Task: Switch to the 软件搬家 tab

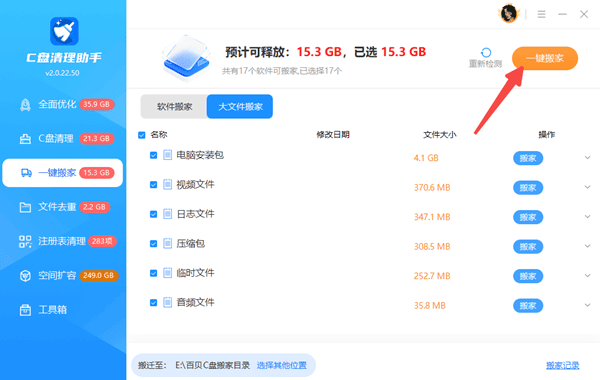Action: point(174,106)
